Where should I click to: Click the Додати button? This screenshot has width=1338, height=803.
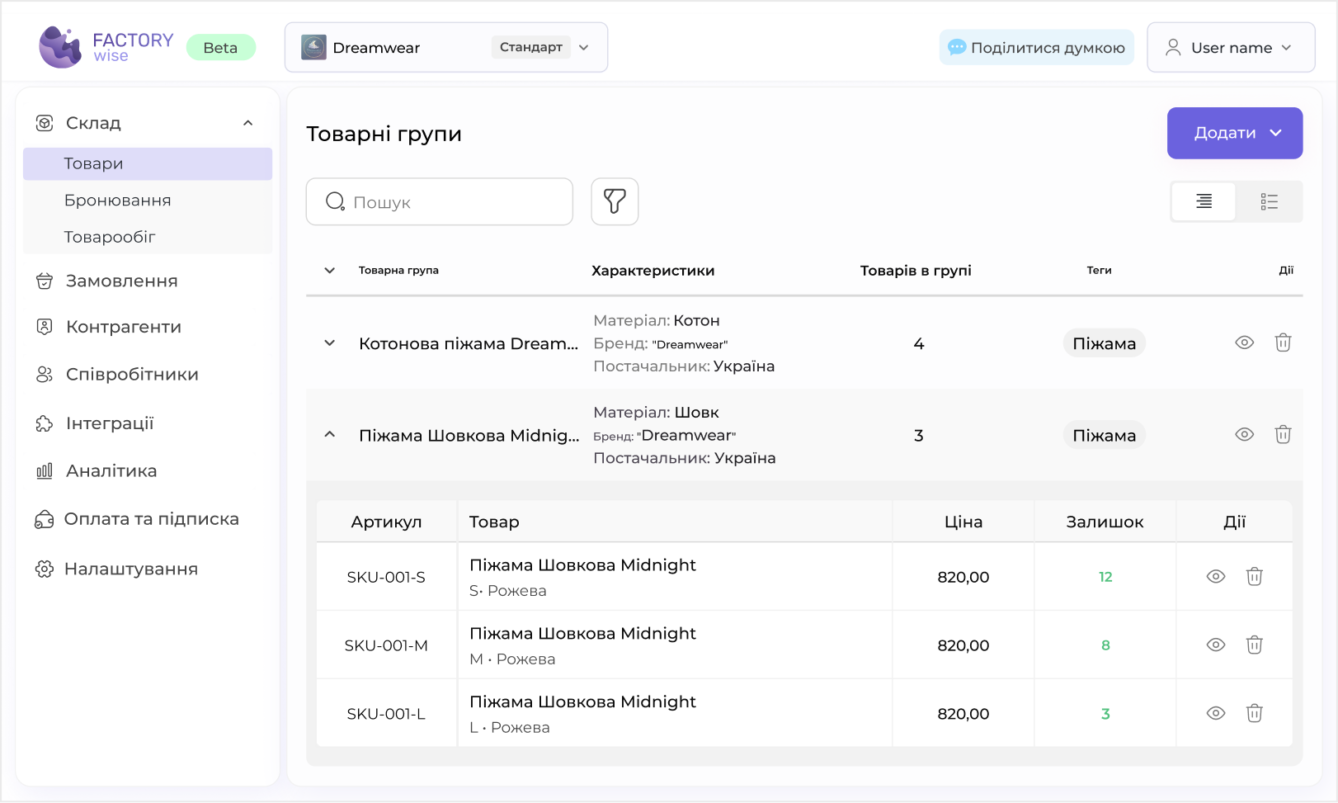(1235, 132)
